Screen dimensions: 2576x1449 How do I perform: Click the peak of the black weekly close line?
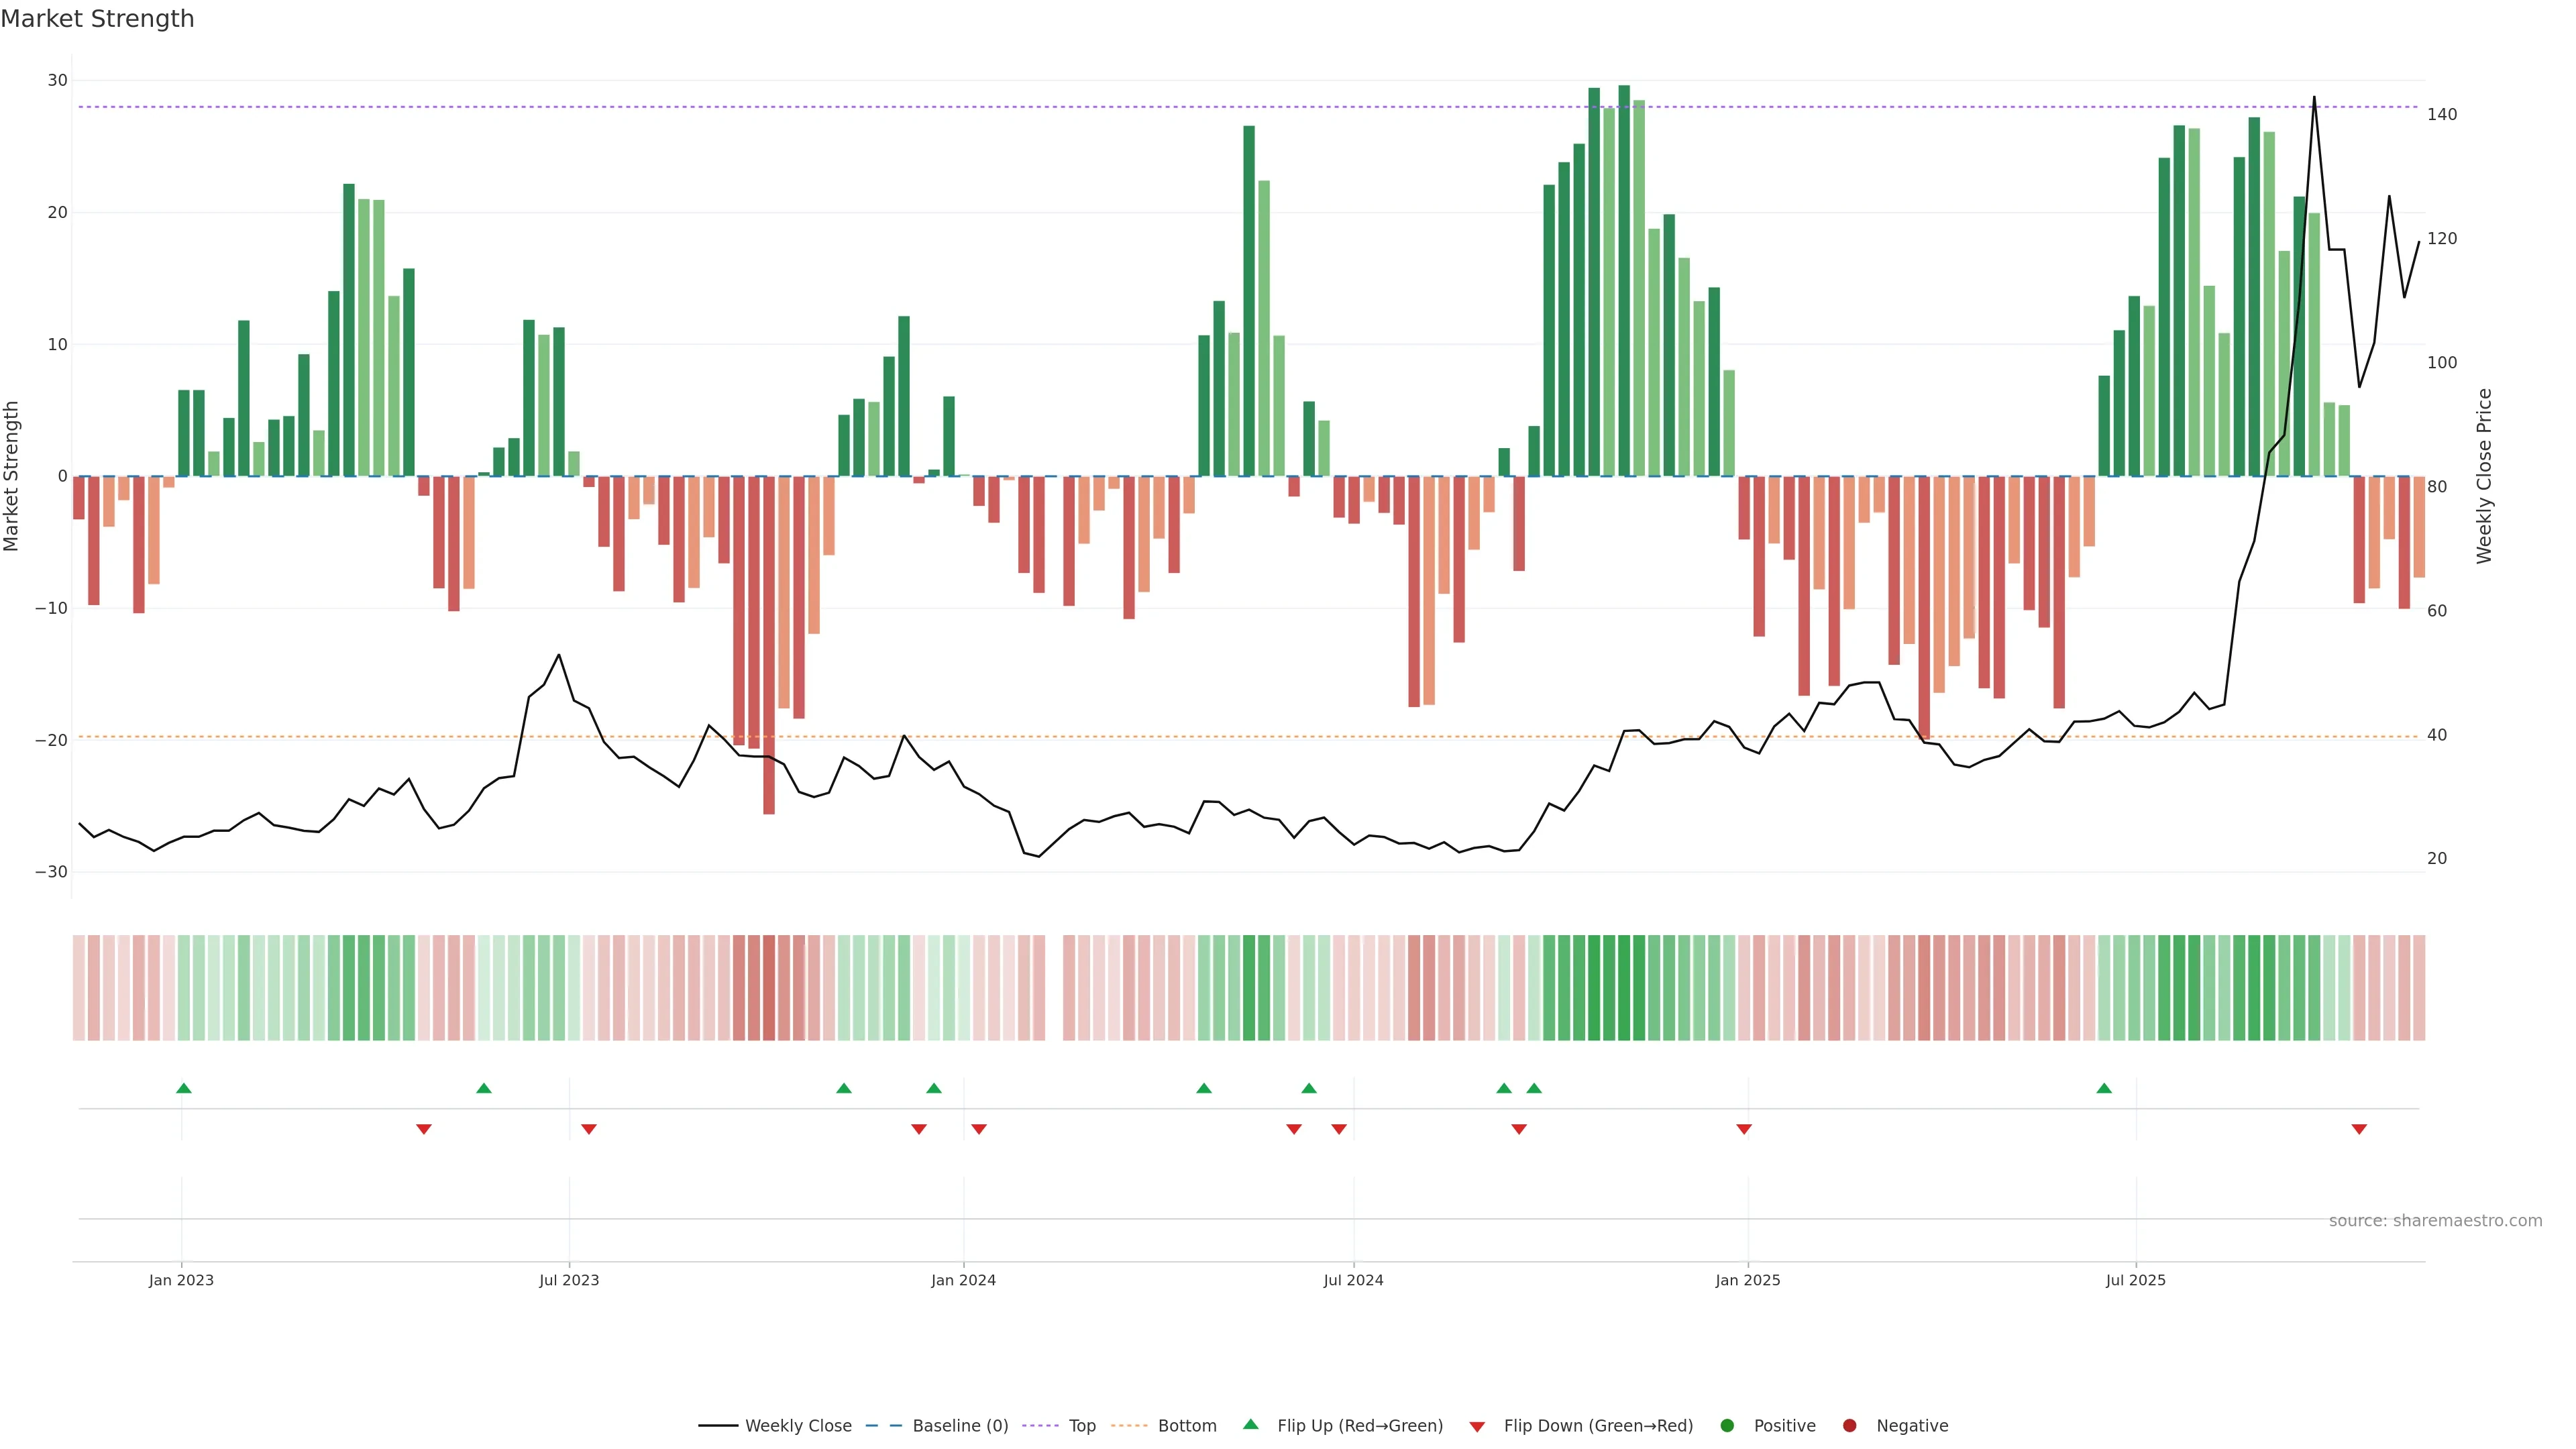click(2314, 98)
